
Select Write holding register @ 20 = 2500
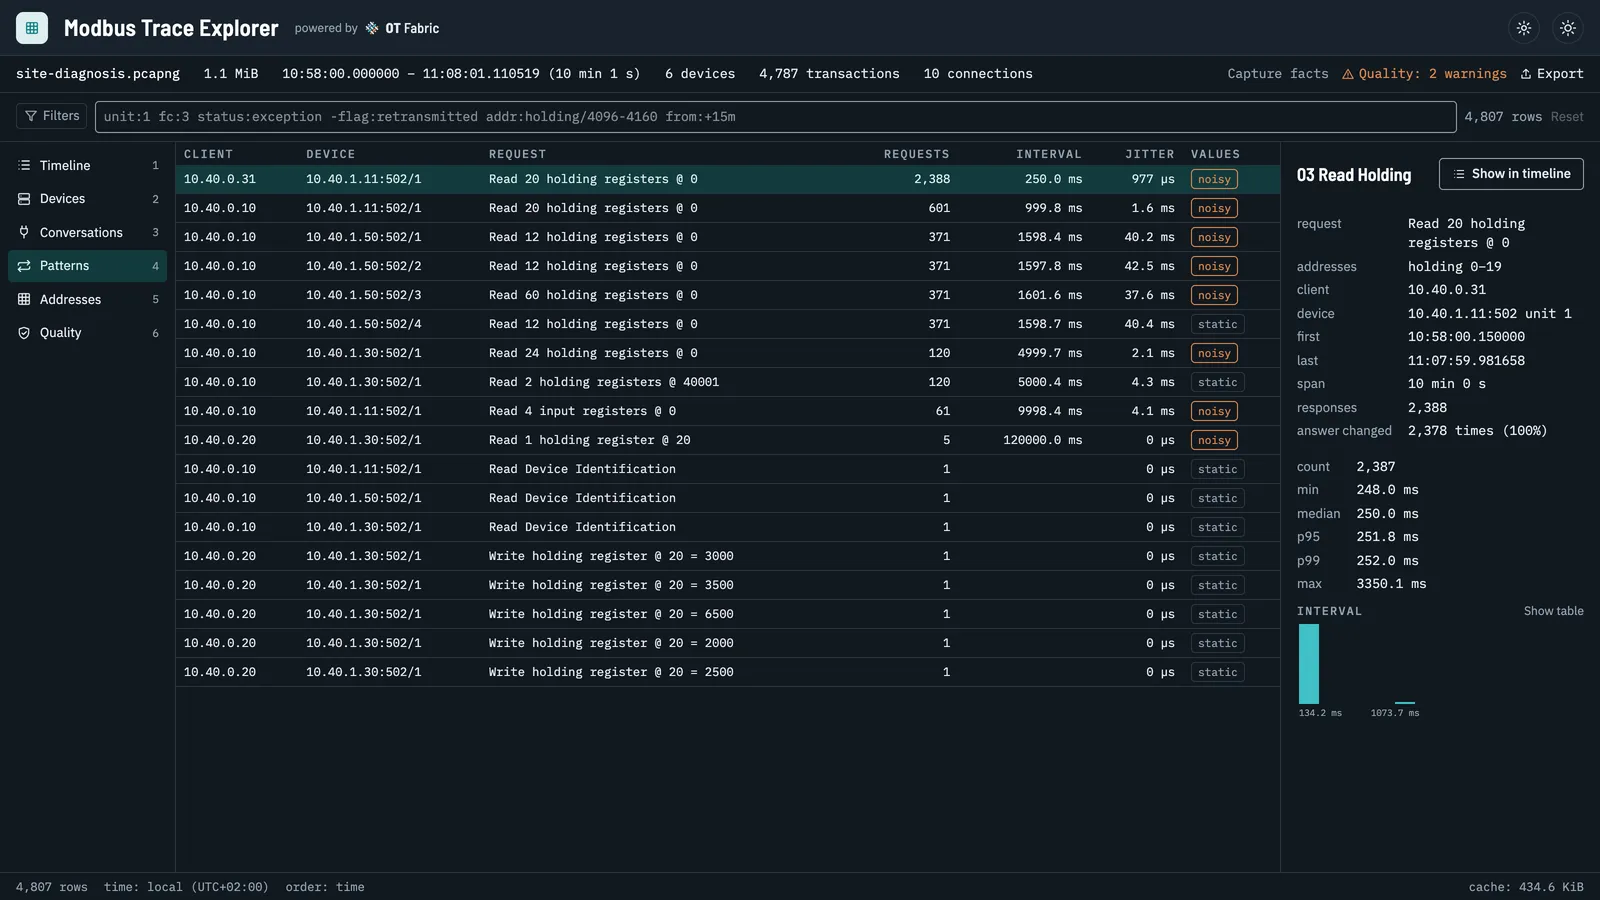point(728,672)
